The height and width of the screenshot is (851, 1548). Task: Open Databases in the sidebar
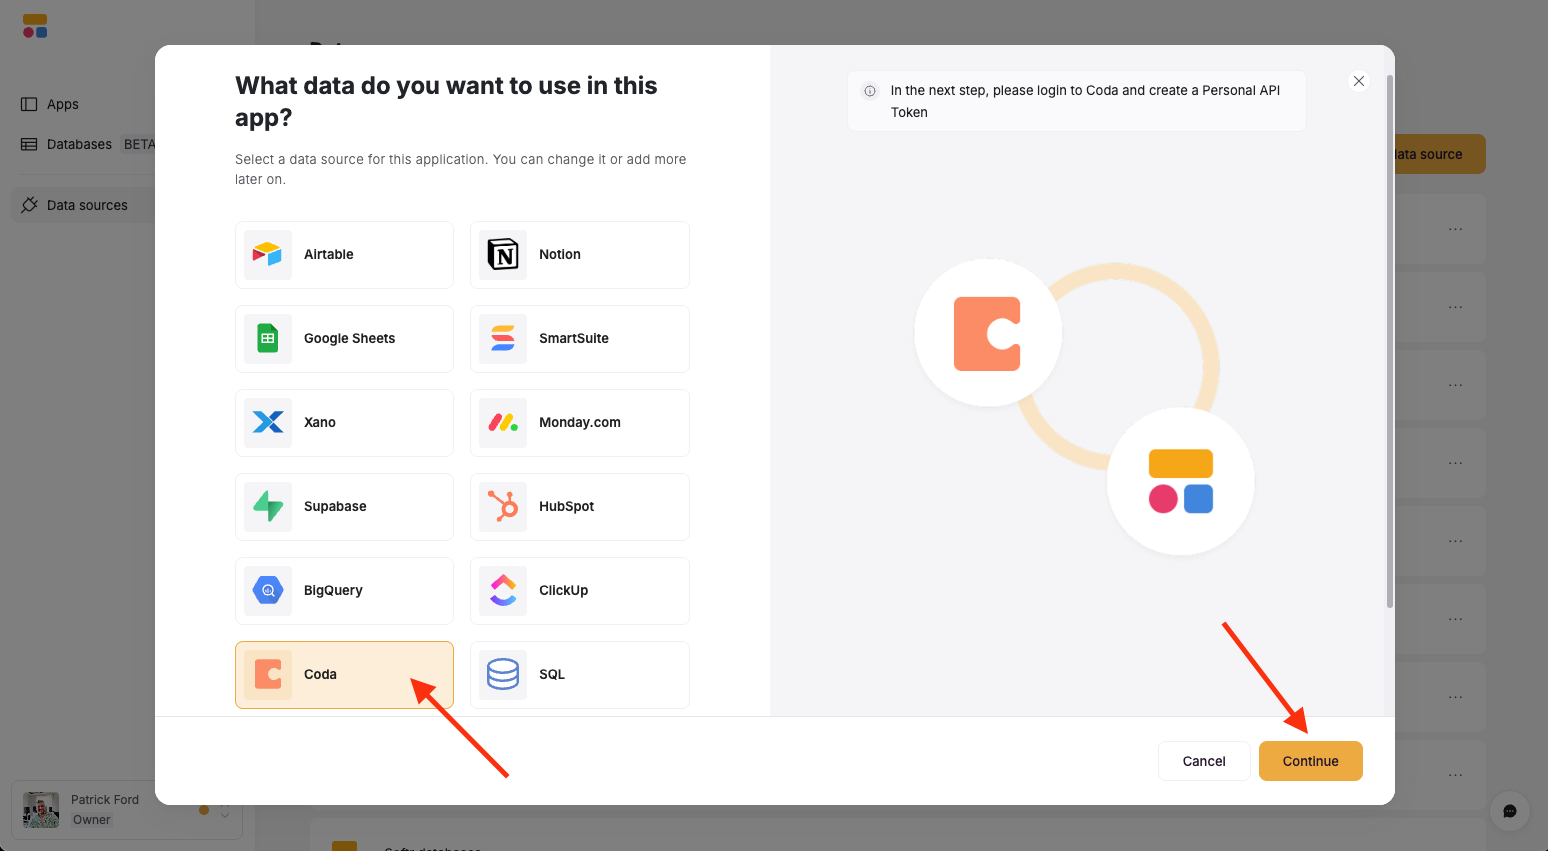click(79, 144)
